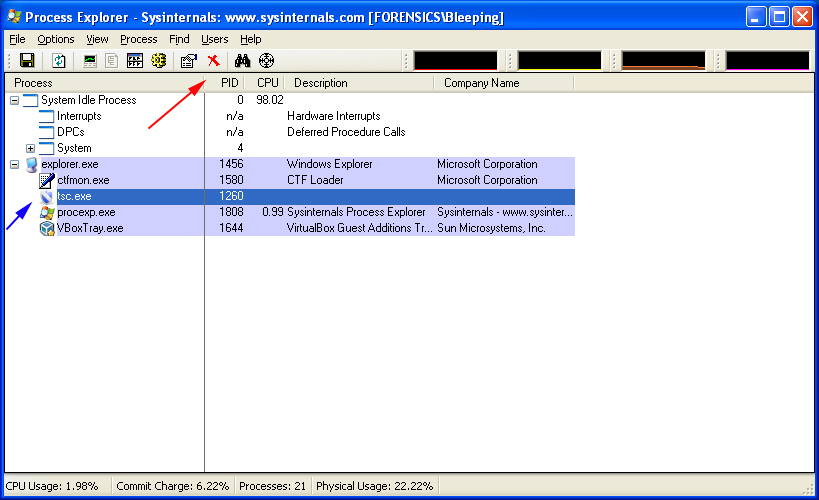The height and width of the screenshot is (500, 819).
Task: Click the Show Process Tree icon
Action: [x=111, y=61]
